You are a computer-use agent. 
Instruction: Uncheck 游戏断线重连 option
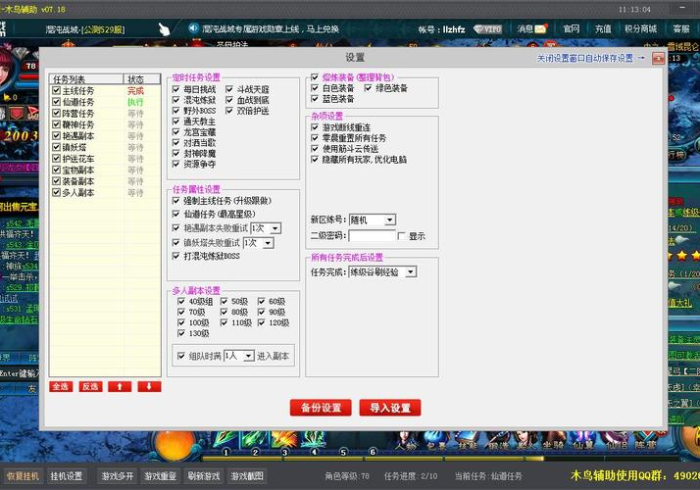pyautogui.click(x=315, y=128)
